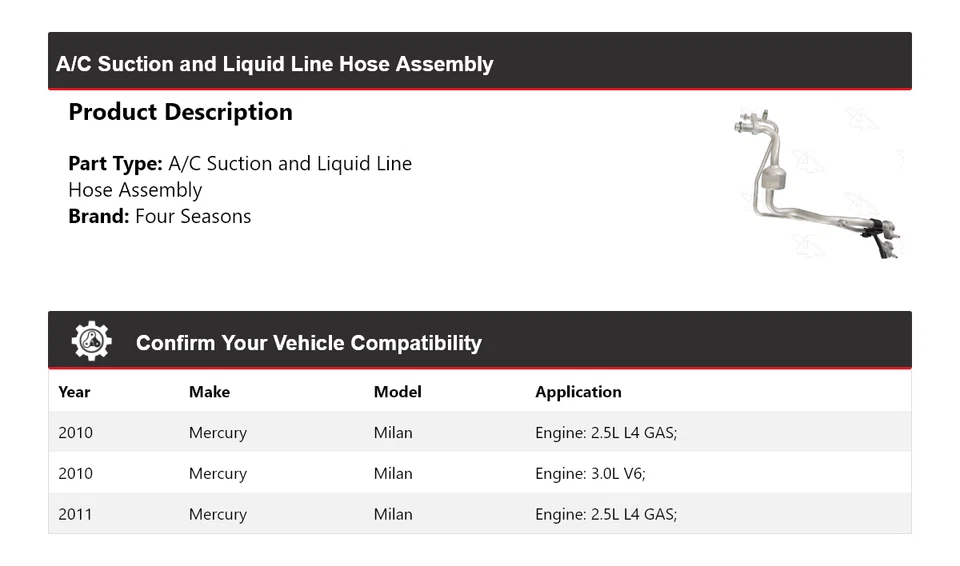Click the Brand label

tap(98, 216)
